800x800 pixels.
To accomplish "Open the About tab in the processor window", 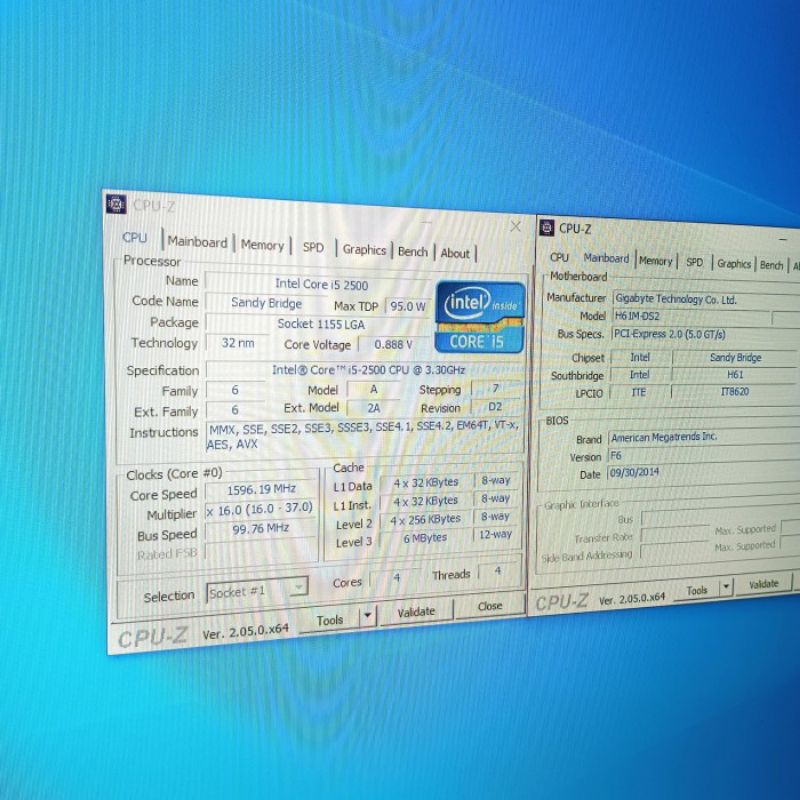I will click(x=455, y=254).
